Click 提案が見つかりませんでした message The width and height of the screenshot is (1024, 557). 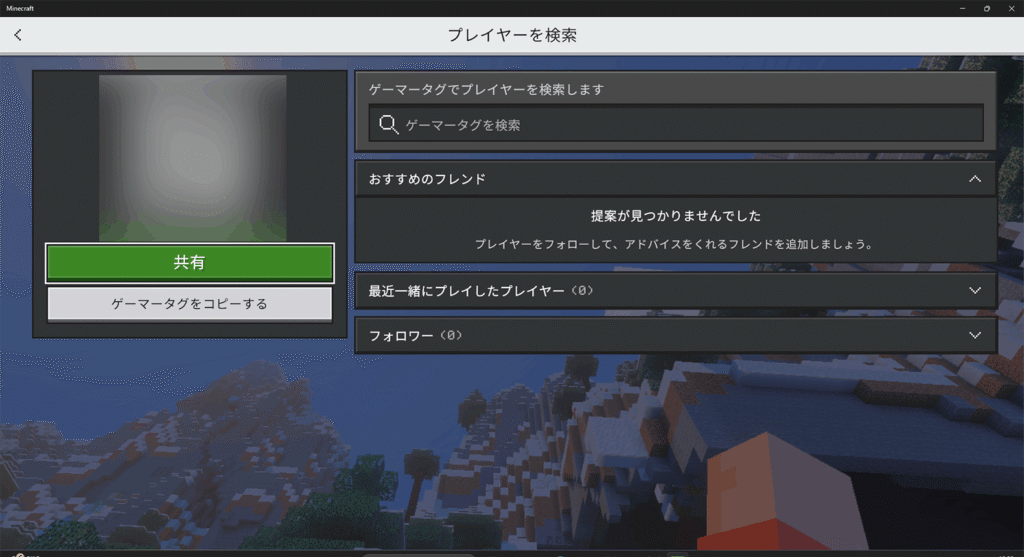click(676, 215)
